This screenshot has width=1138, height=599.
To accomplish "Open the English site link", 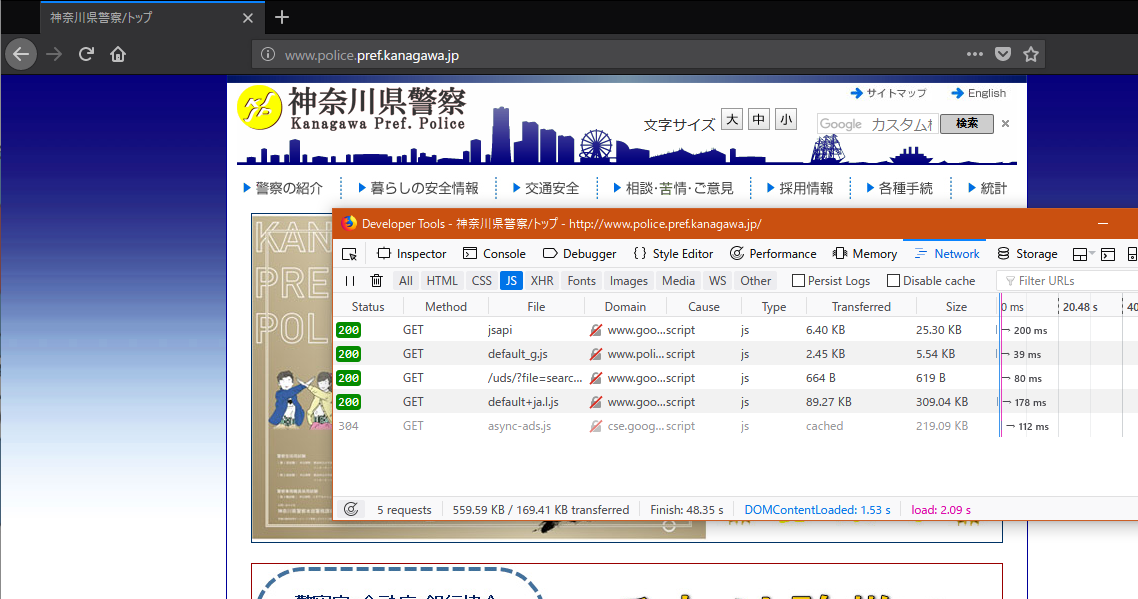I will point(978,93).
